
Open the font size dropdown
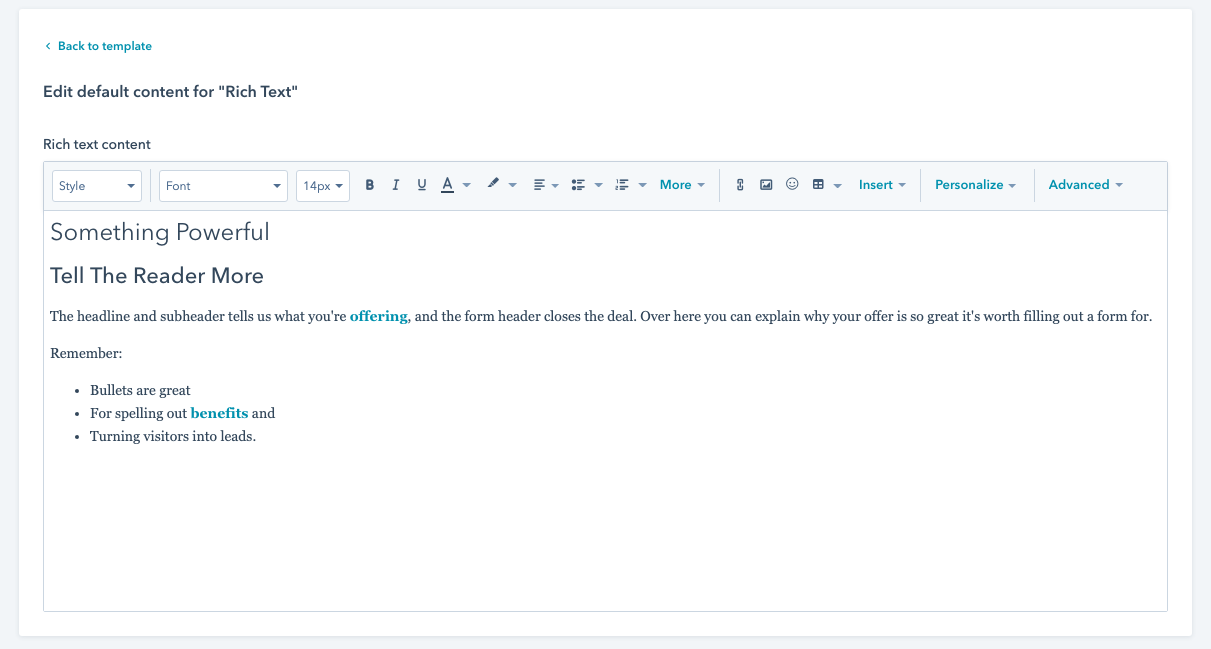point(322,185)
